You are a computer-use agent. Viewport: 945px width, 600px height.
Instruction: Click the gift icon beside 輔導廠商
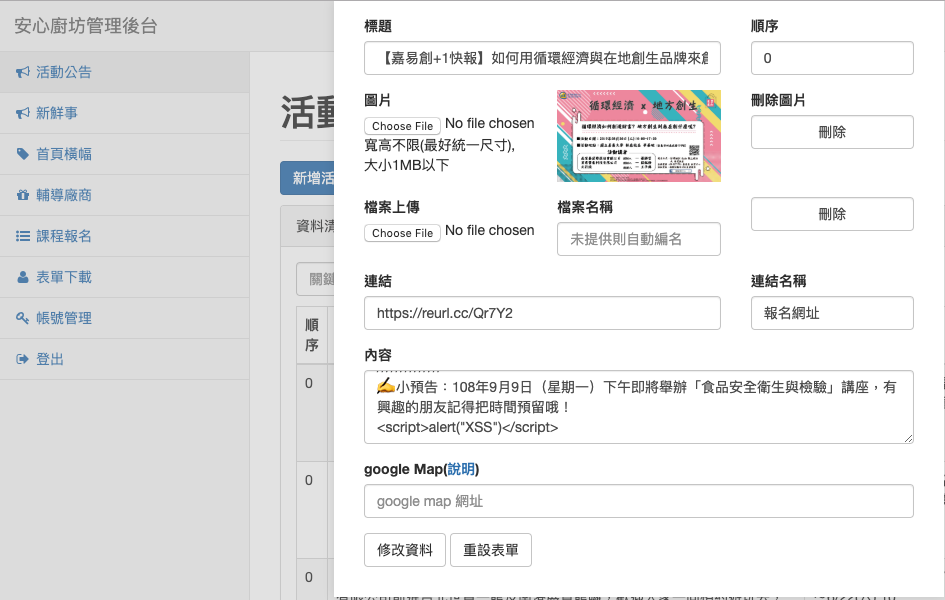point(23,195)
